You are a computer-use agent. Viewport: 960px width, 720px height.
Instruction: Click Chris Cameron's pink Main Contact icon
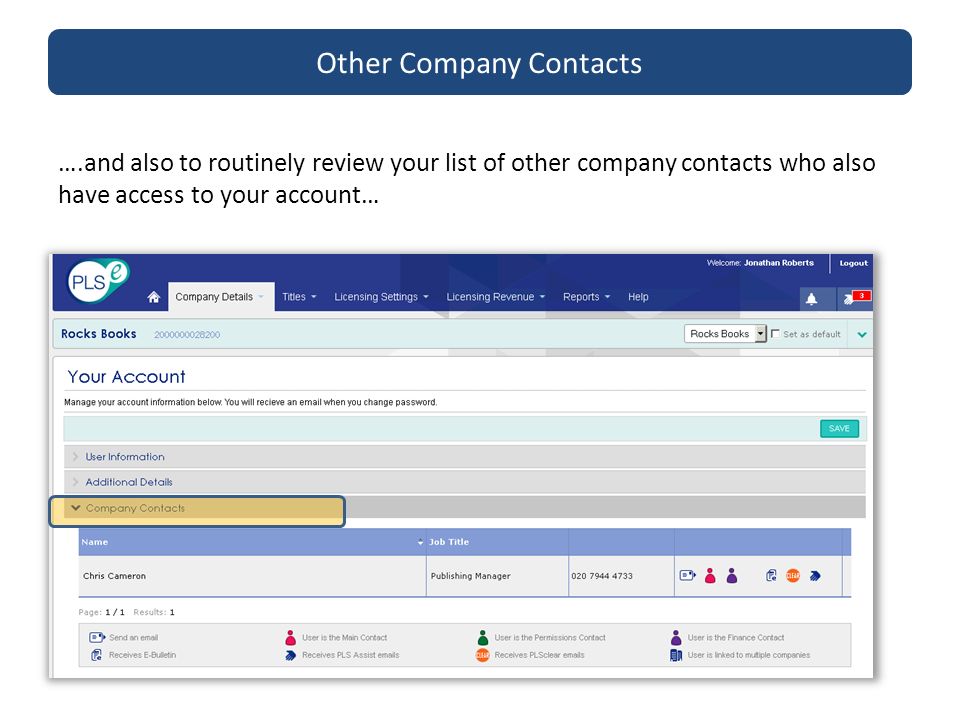coord(710,576)
